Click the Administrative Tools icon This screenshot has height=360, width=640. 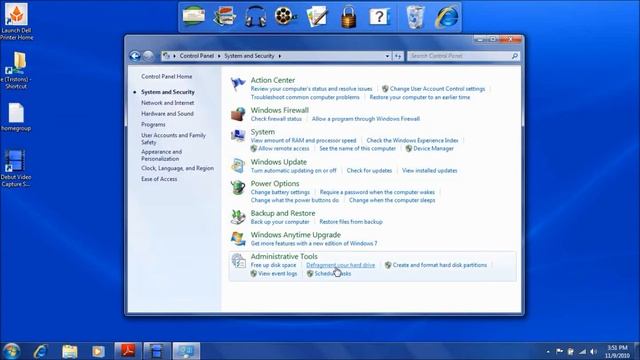[x=238, y=260]
